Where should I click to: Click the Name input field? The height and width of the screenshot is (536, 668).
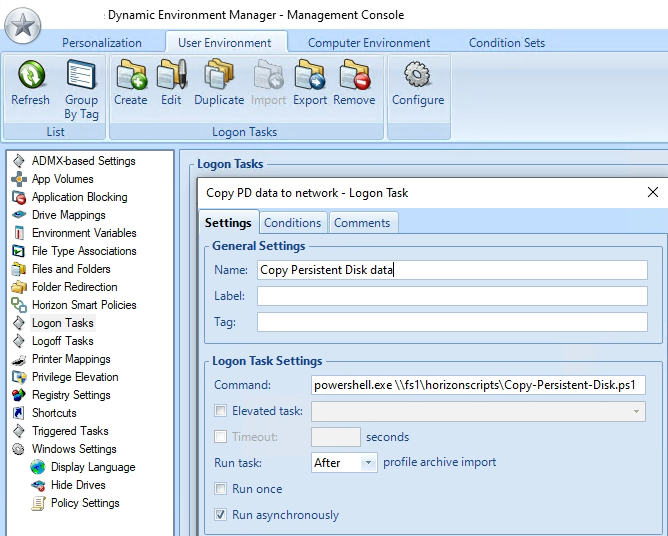452,270
